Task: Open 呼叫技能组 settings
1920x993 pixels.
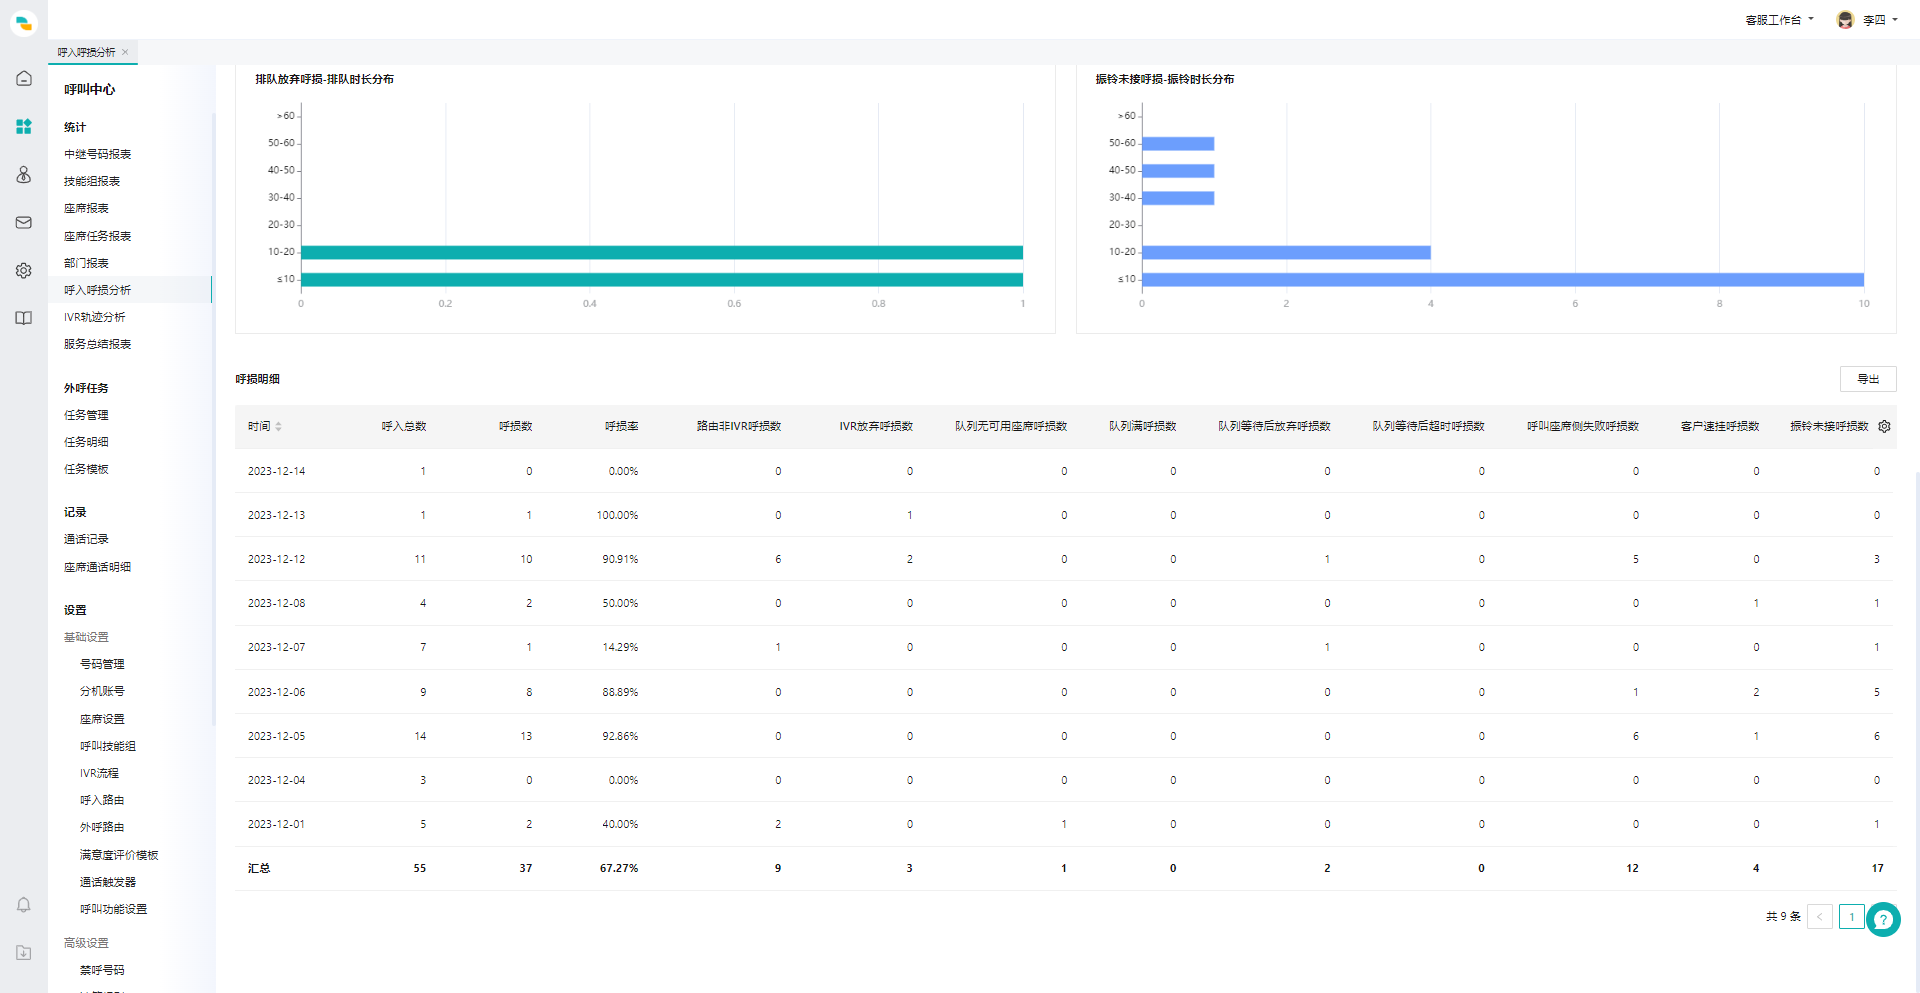Action: tap(108, 746)
